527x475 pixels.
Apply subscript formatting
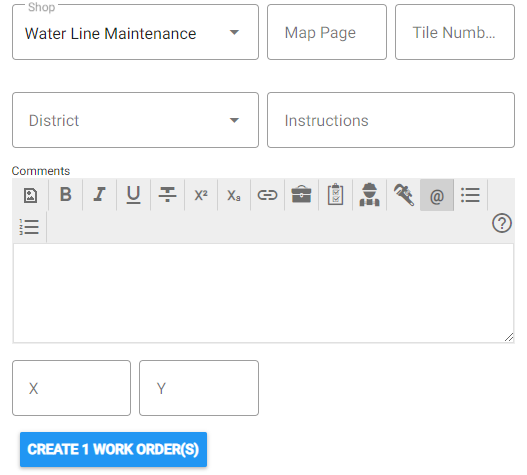click(x=234, y=195)
